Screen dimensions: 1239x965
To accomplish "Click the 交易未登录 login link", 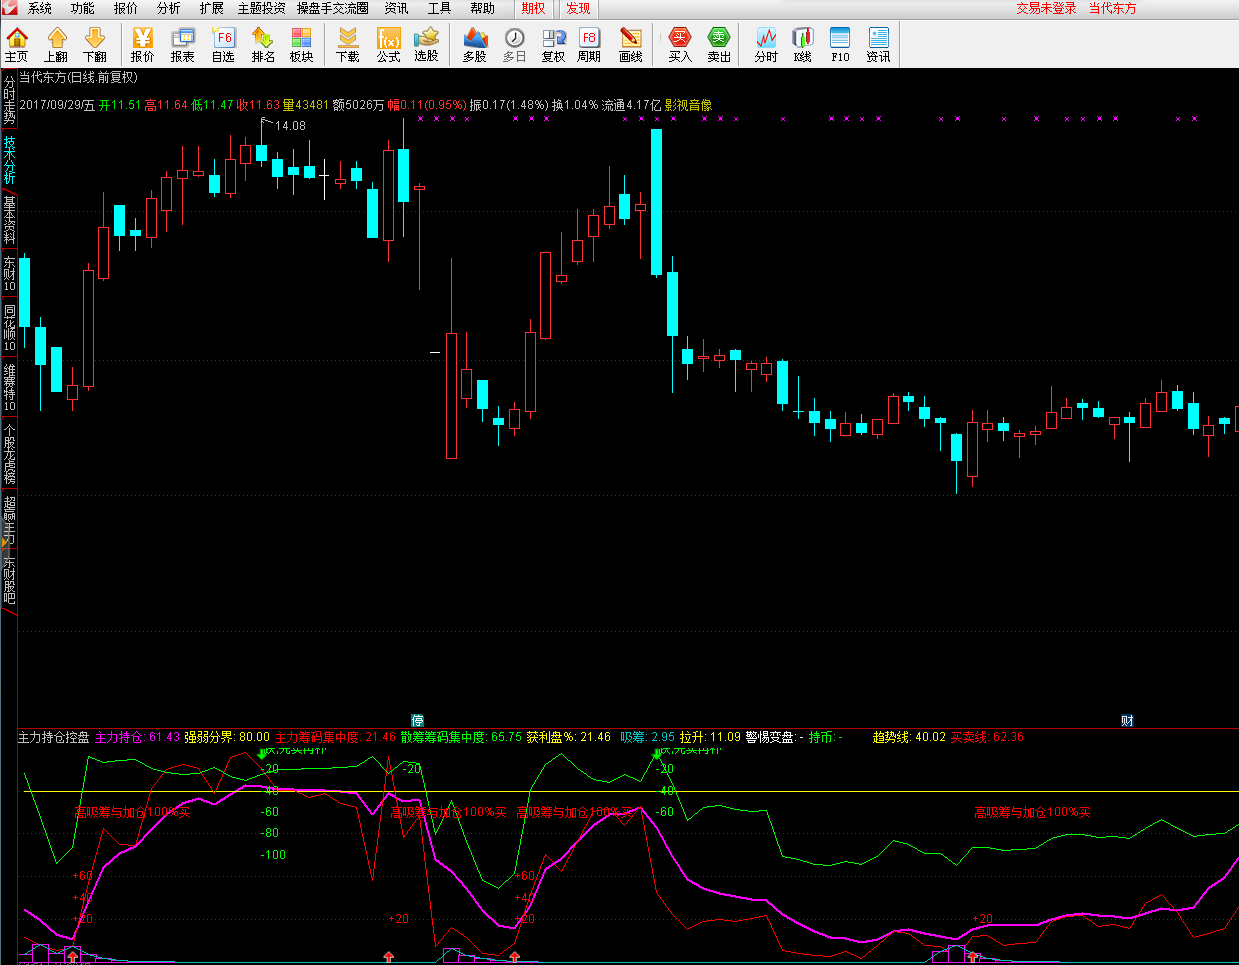I will click(1046, 8).
